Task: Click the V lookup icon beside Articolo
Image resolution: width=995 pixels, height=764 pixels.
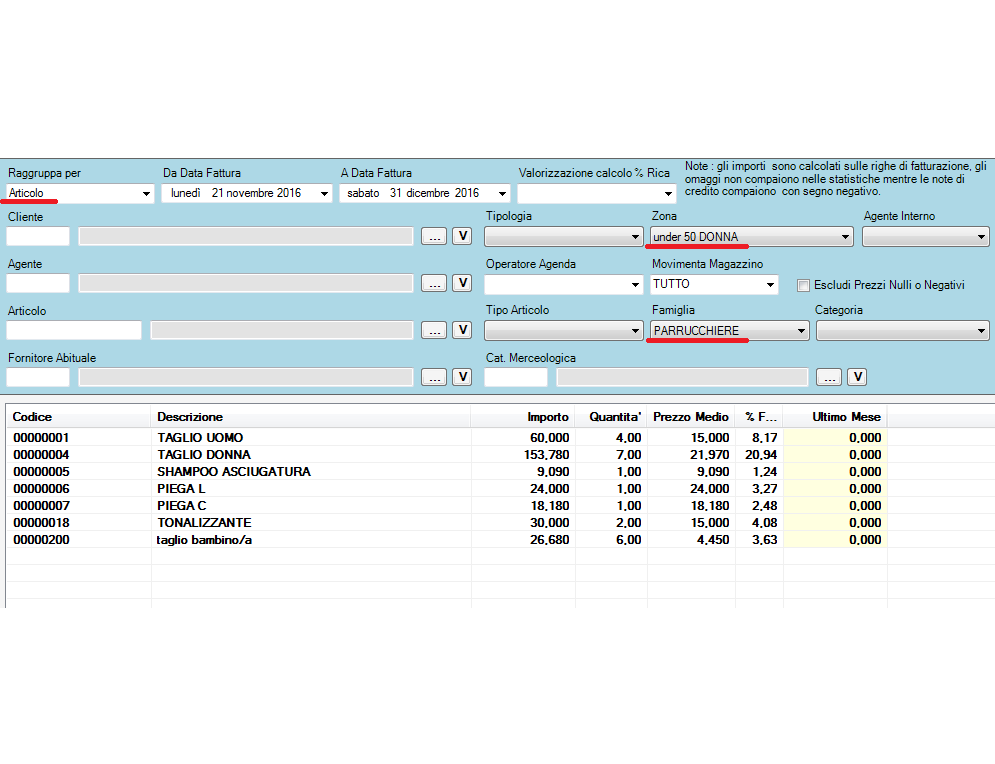Action: click(x=461, y=330)
